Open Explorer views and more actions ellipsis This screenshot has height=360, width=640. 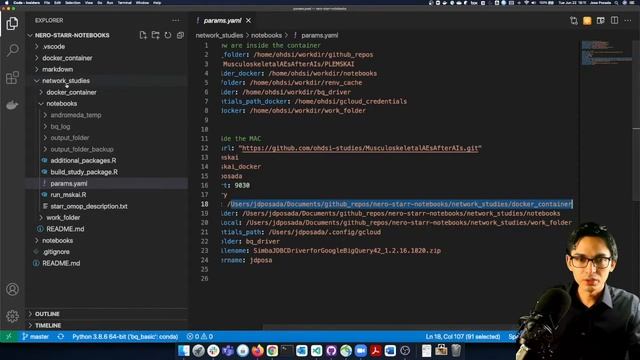(x=176, y=20)
